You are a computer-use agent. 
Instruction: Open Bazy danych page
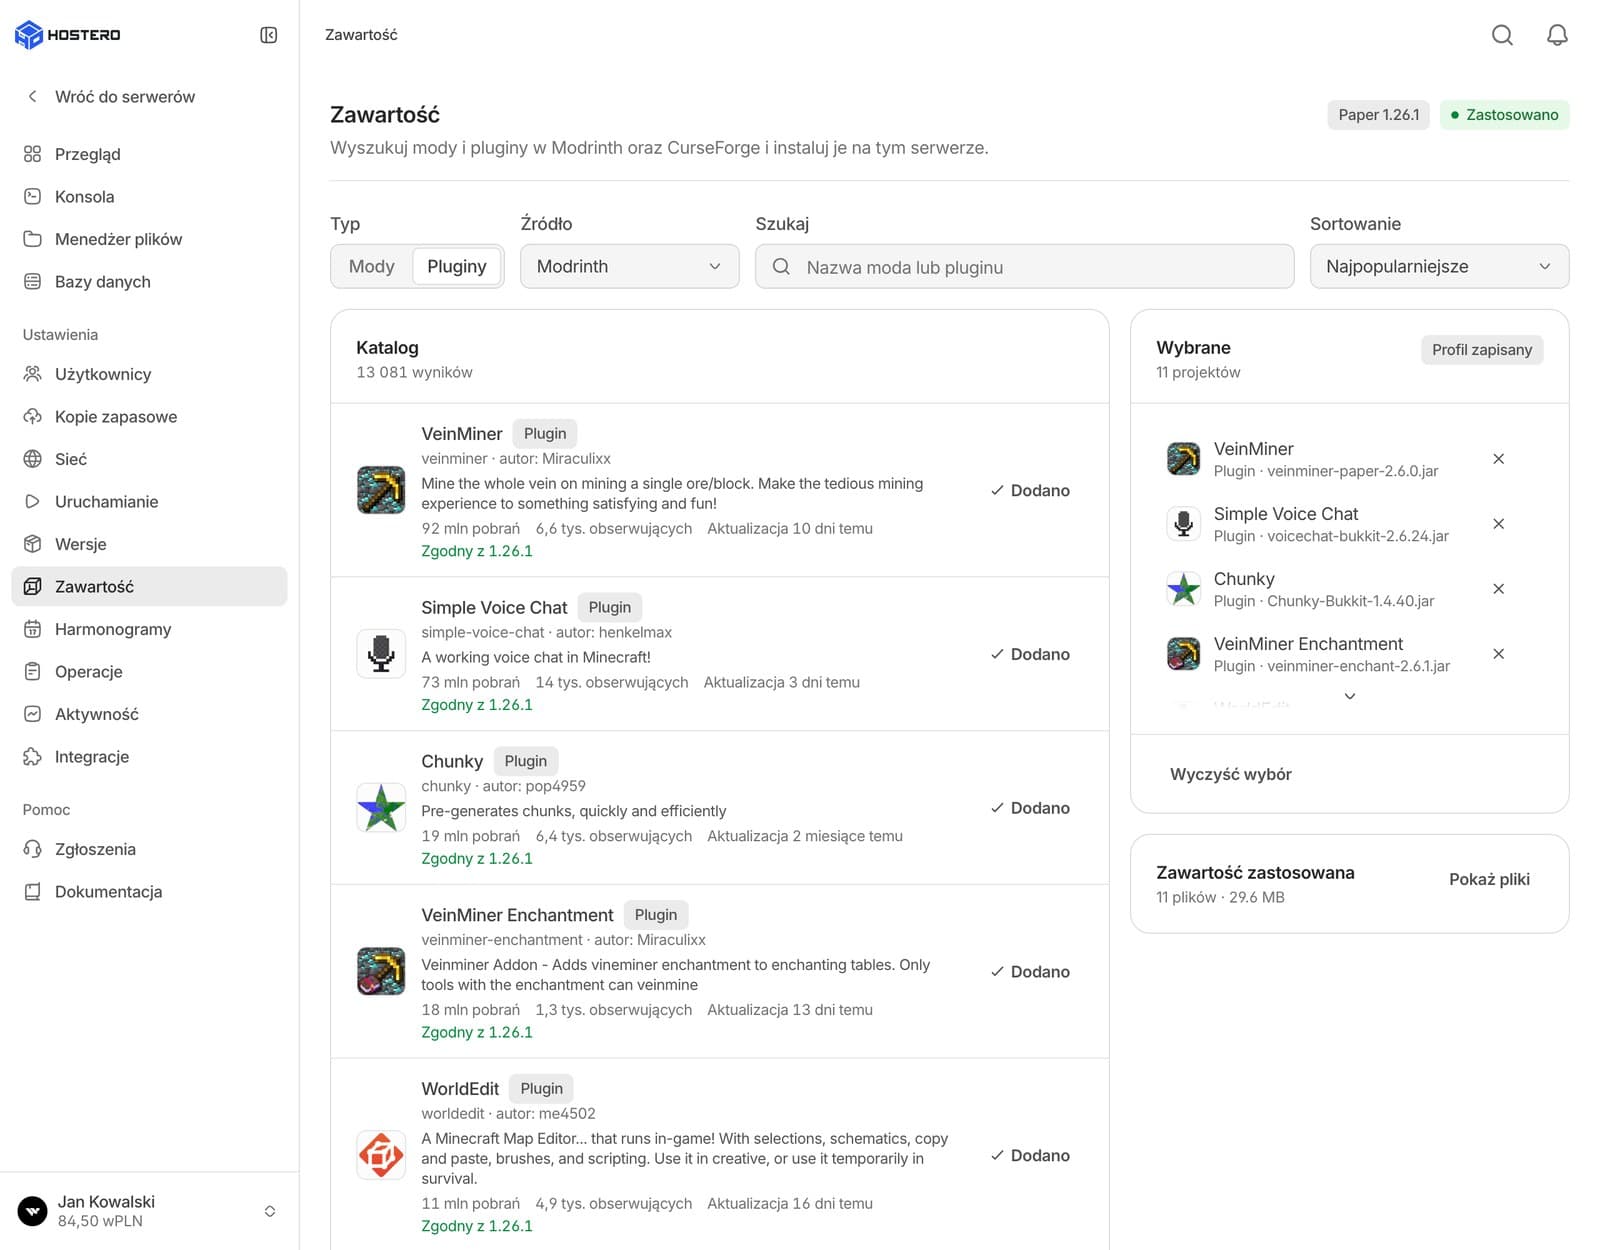(x=149, y=282)
